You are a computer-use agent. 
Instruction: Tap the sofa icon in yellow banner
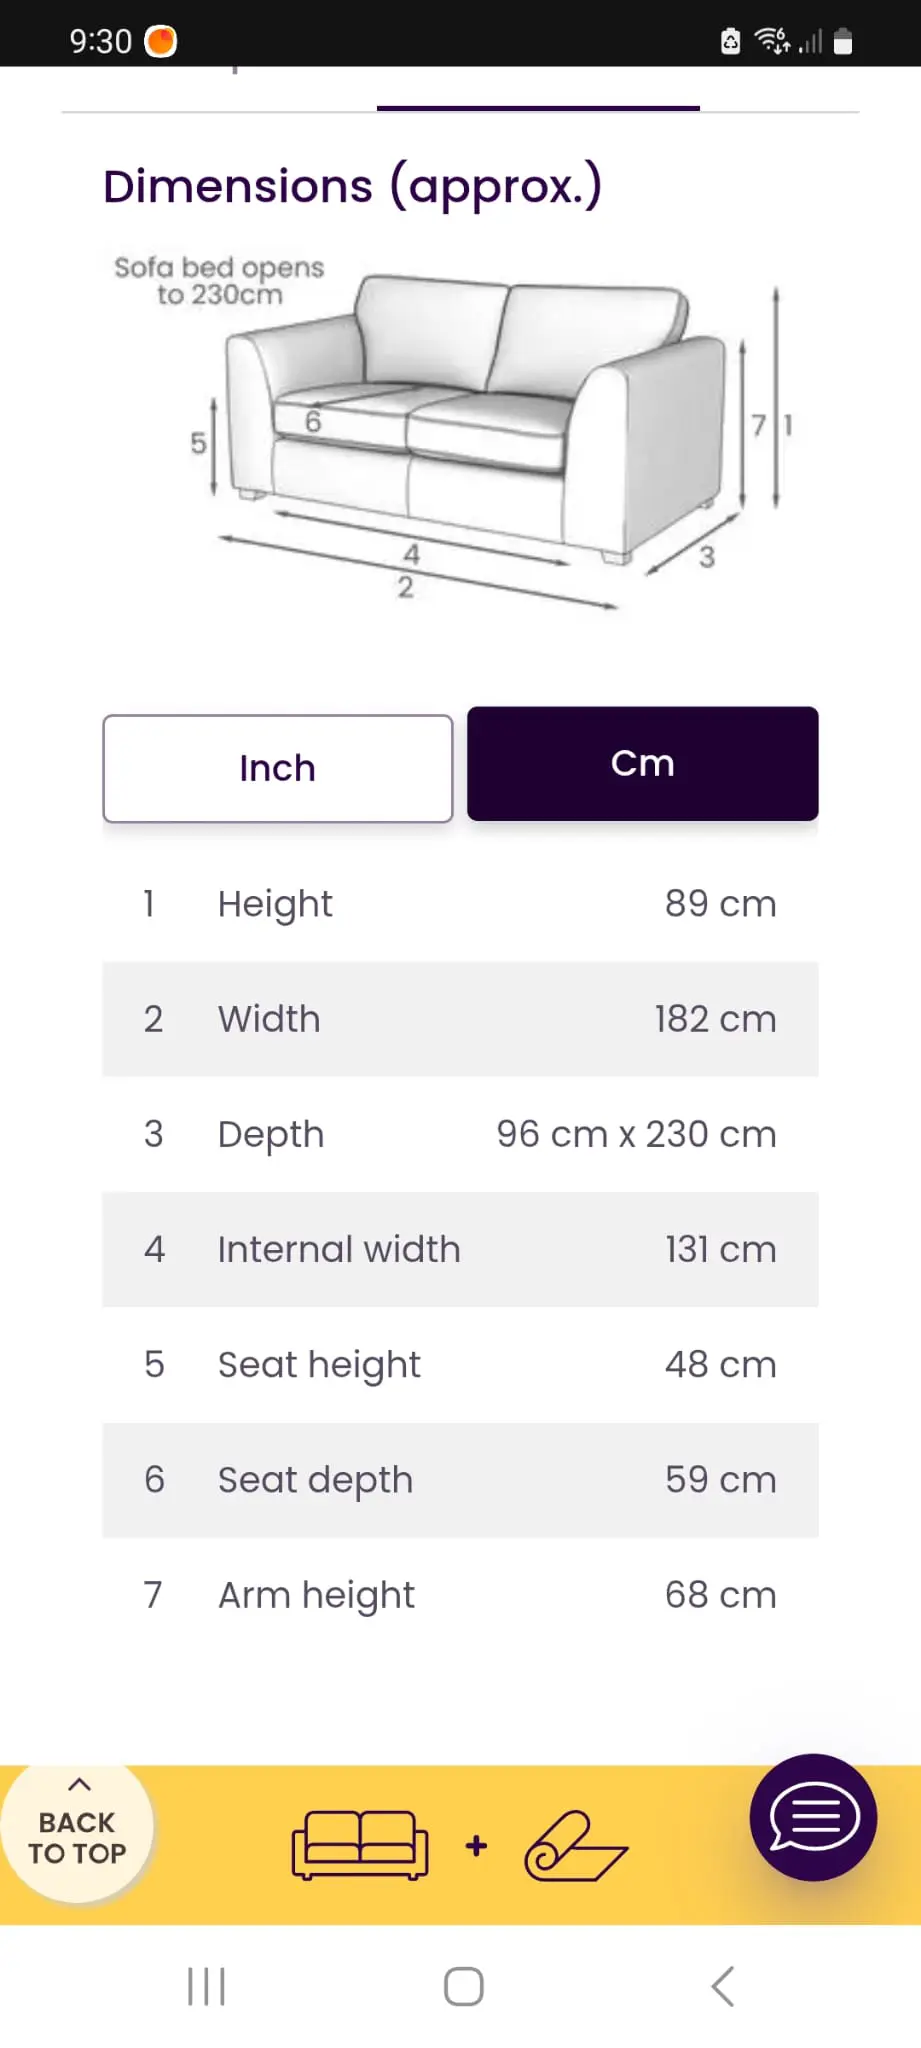(360, 1845)
